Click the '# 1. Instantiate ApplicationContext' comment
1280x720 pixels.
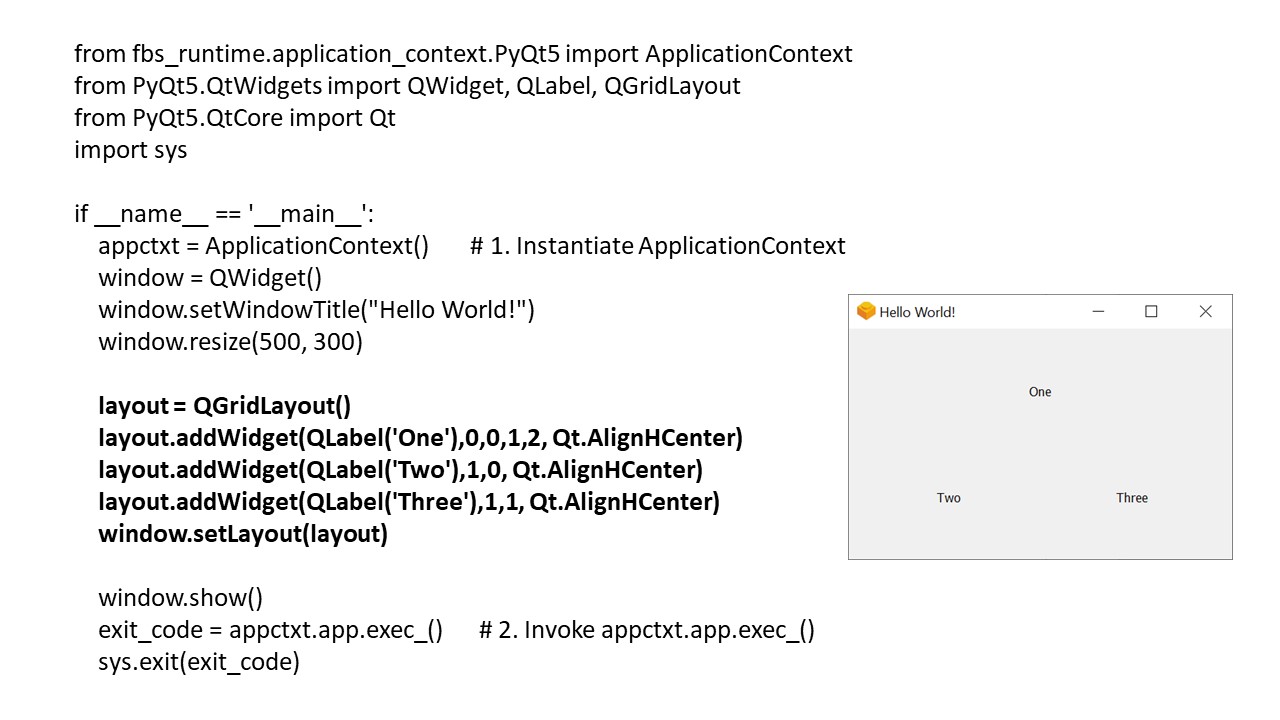657,246
